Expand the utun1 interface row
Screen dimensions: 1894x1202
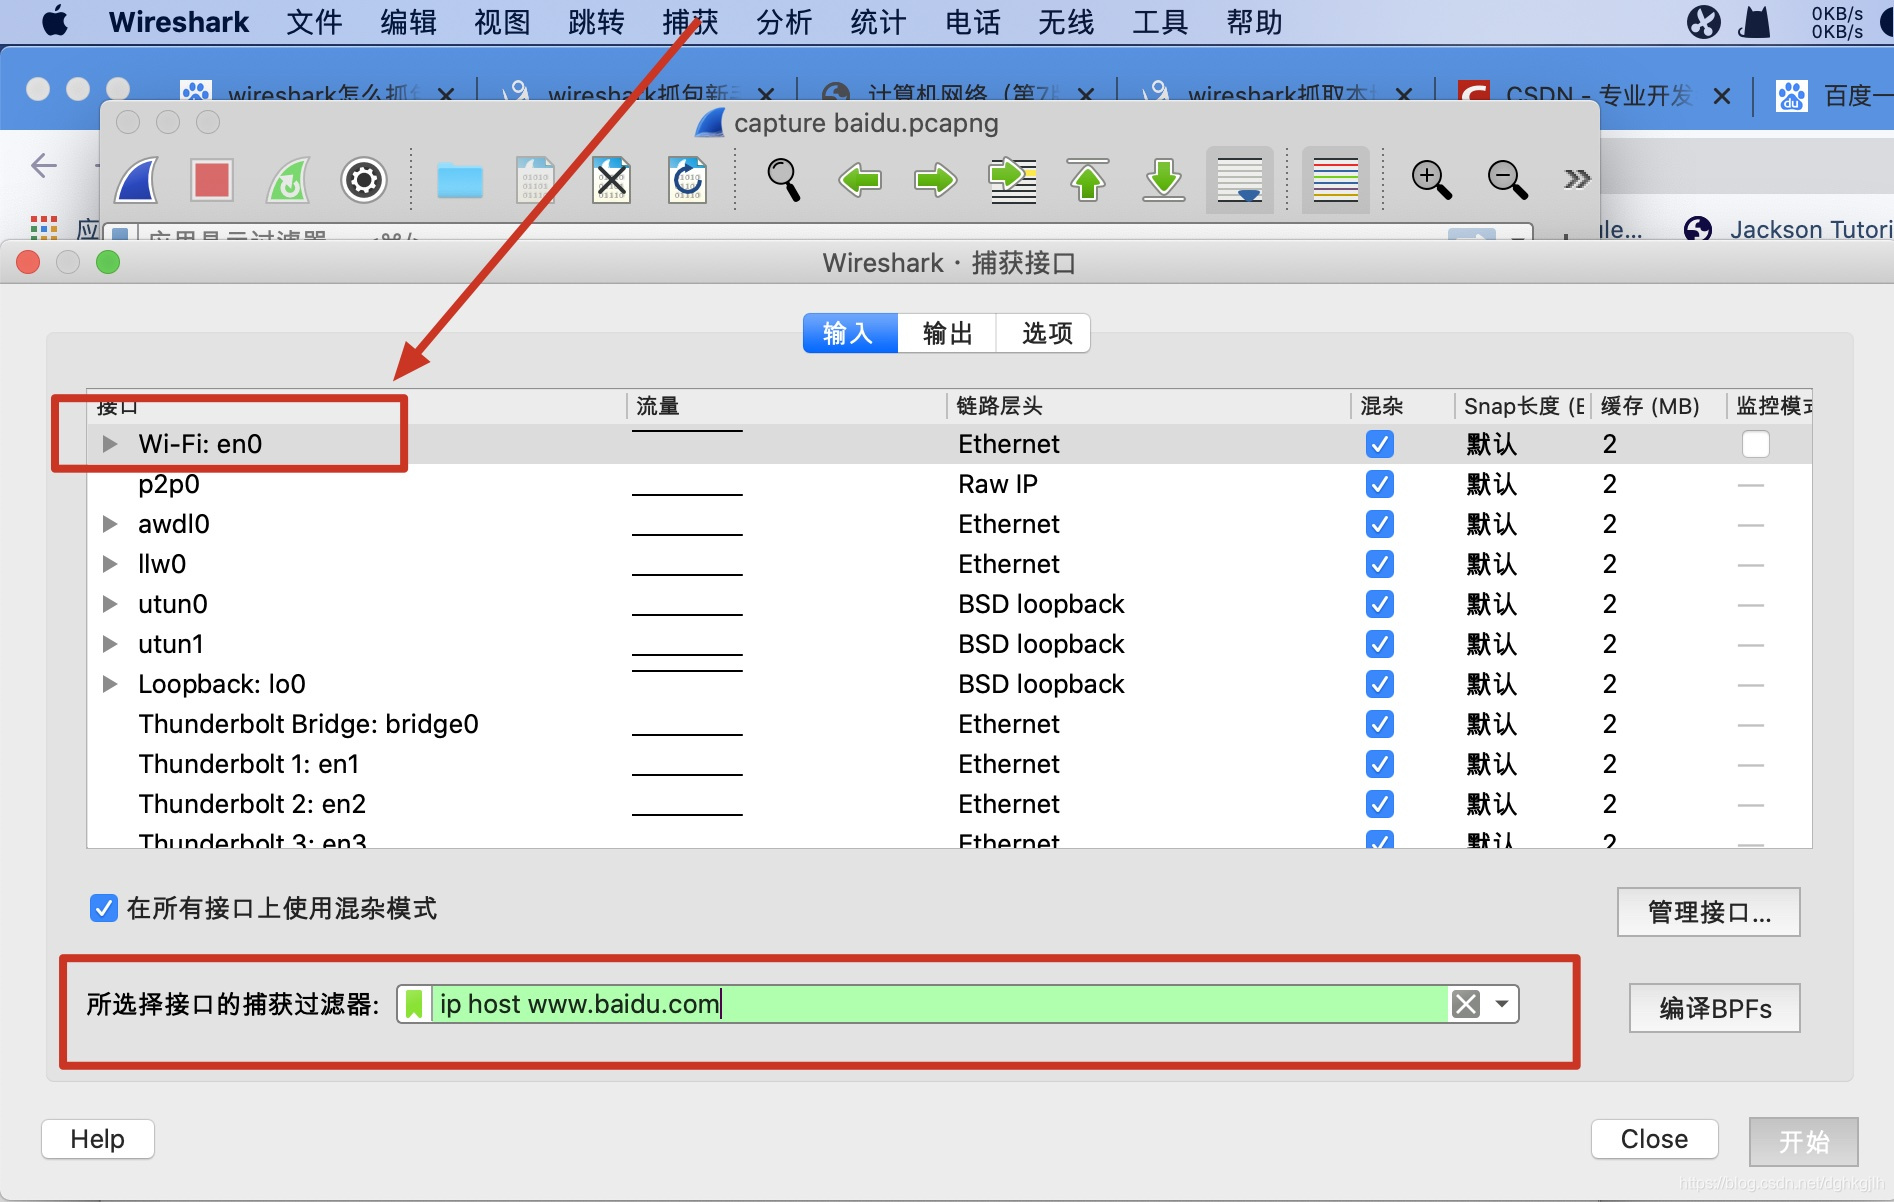coord(110,644)
